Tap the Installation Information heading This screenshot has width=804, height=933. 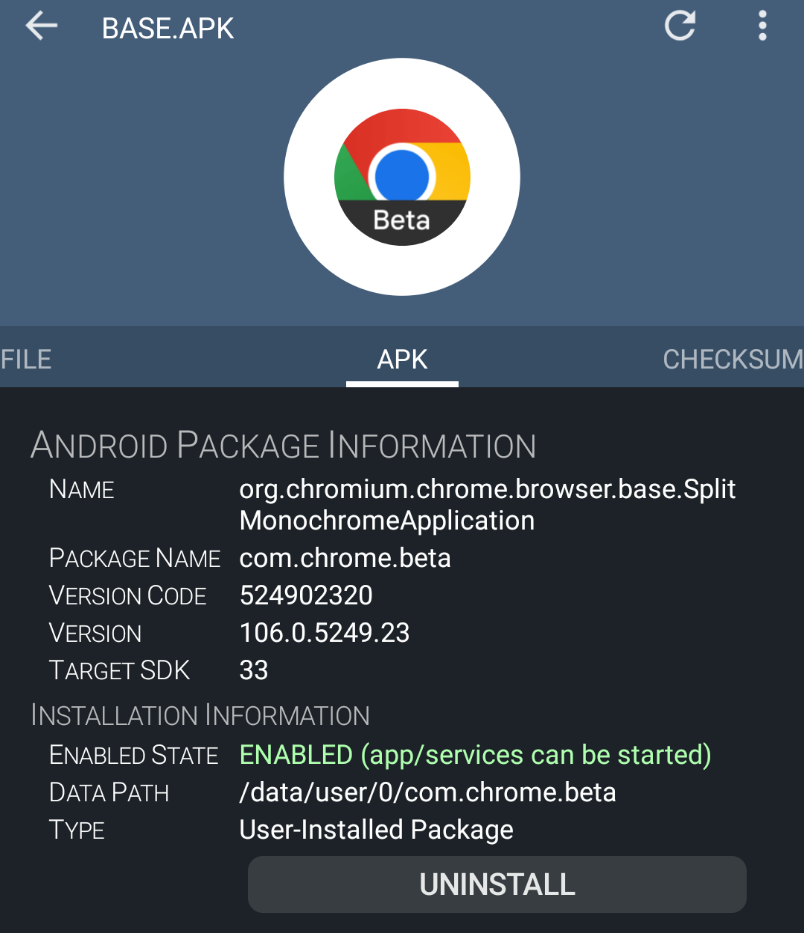pyautogui.click(x=200, y=715)
